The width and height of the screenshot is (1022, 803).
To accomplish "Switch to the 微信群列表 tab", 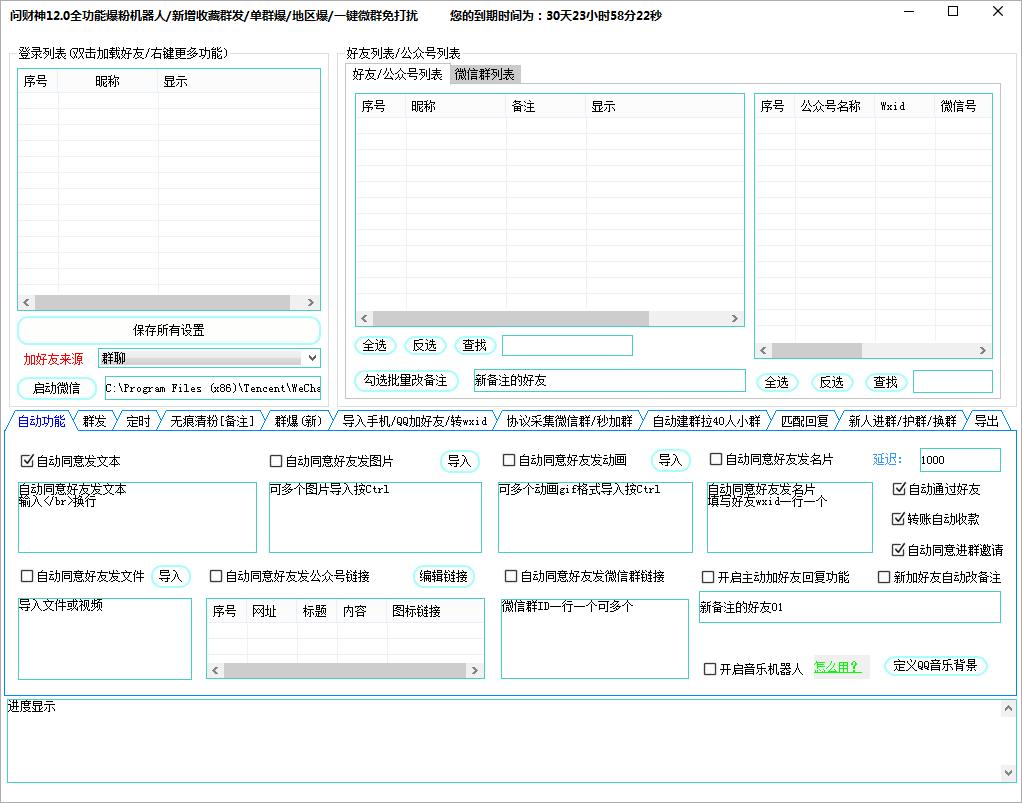I will click(x=484, y=75).
